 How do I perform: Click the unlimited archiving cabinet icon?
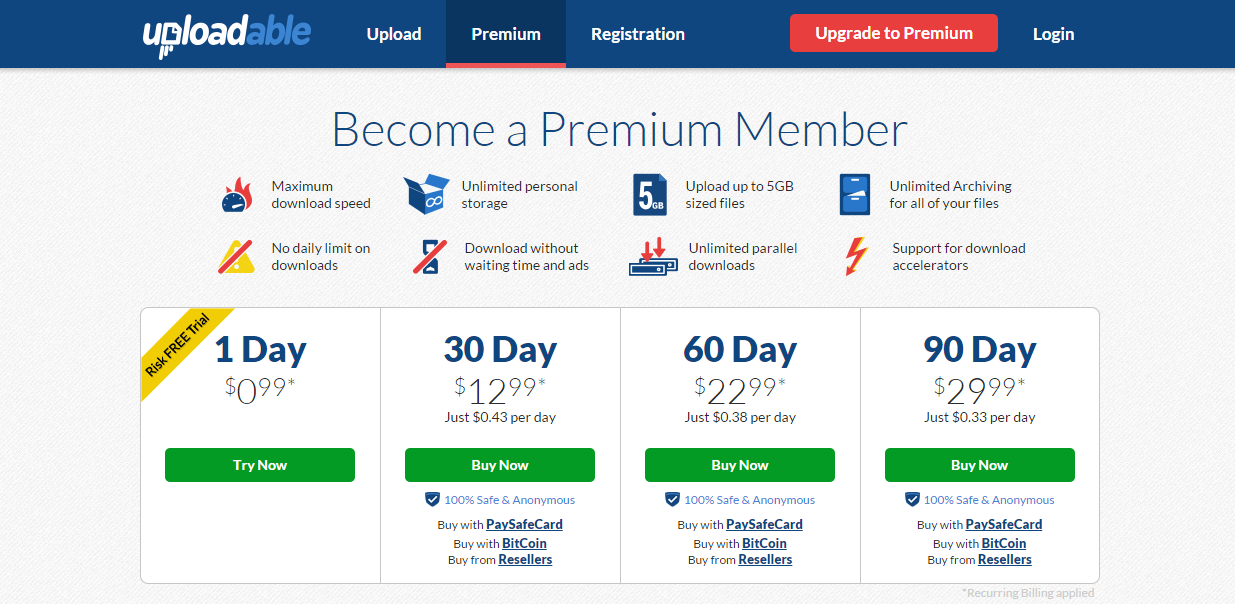(x=854, y=194)
